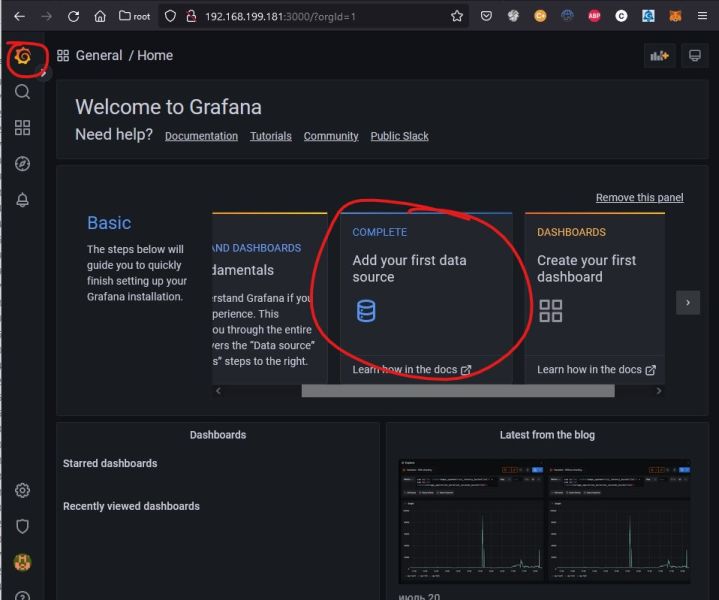719x600 pixels.
Task: Click the card scrollbar left arrow
Action: pyautogui.click(x=218, y=391)
